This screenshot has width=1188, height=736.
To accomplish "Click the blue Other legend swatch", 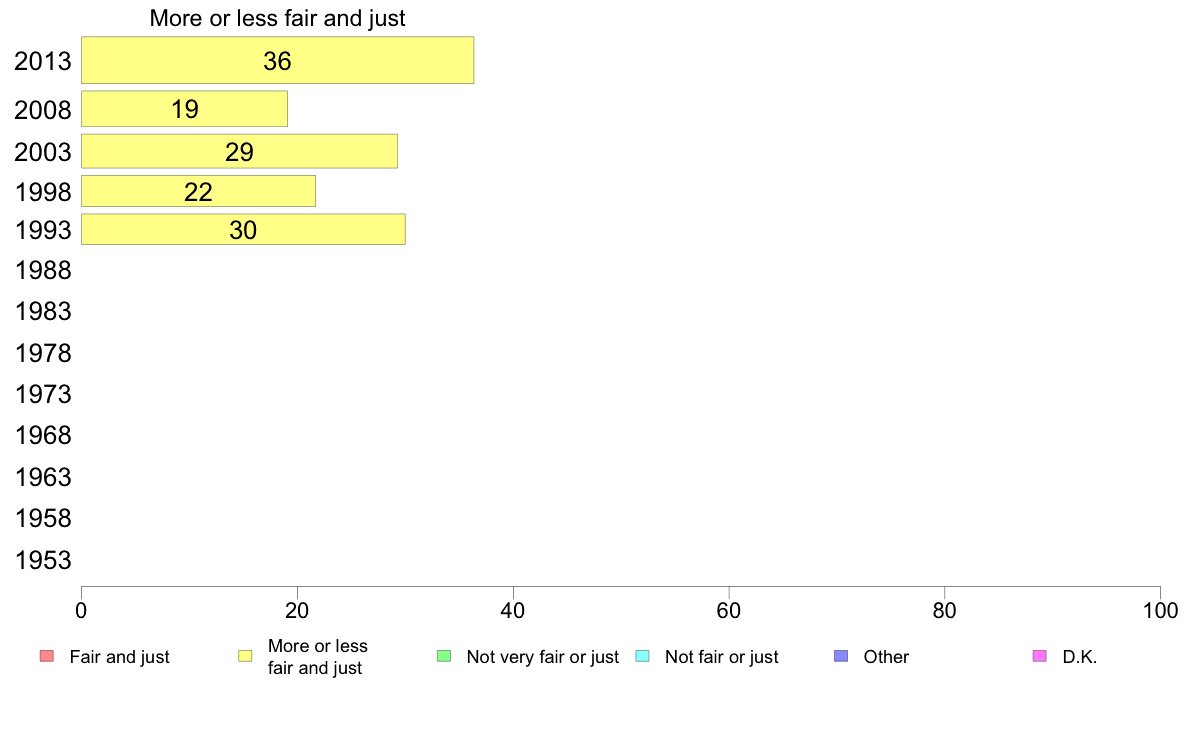I will click(841, 656).
